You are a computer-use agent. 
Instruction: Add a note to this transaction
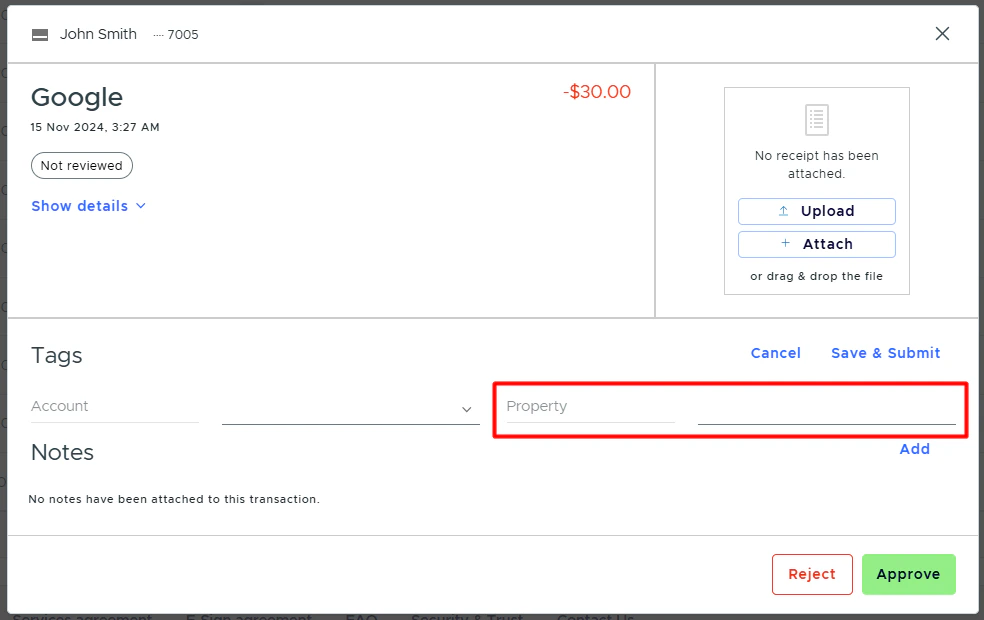[x=914, y=449]
